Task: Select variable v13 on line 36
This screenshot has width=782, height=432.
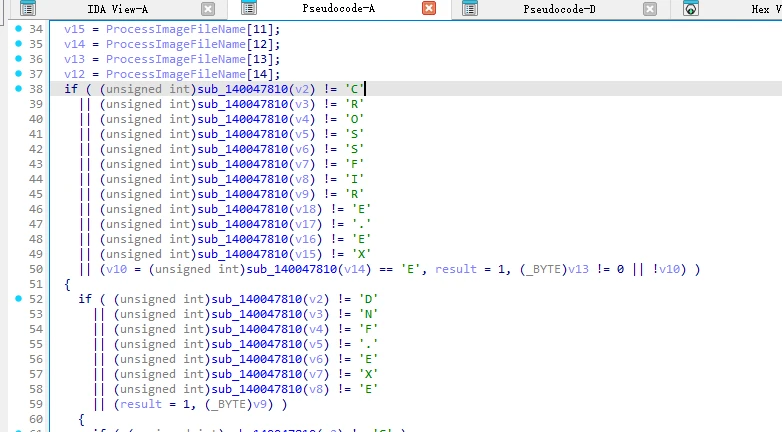Action: 74,59
